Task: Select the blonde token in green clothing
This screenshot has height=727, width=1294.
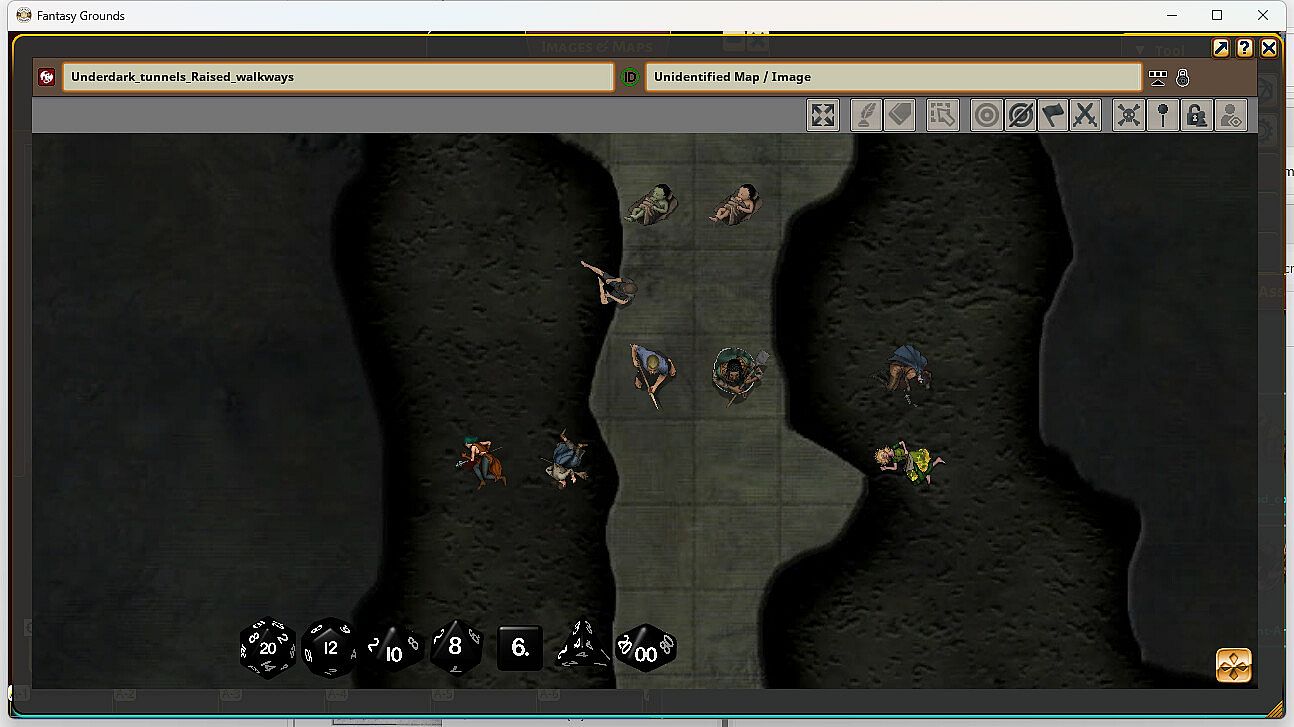Action: coord(909,463)
